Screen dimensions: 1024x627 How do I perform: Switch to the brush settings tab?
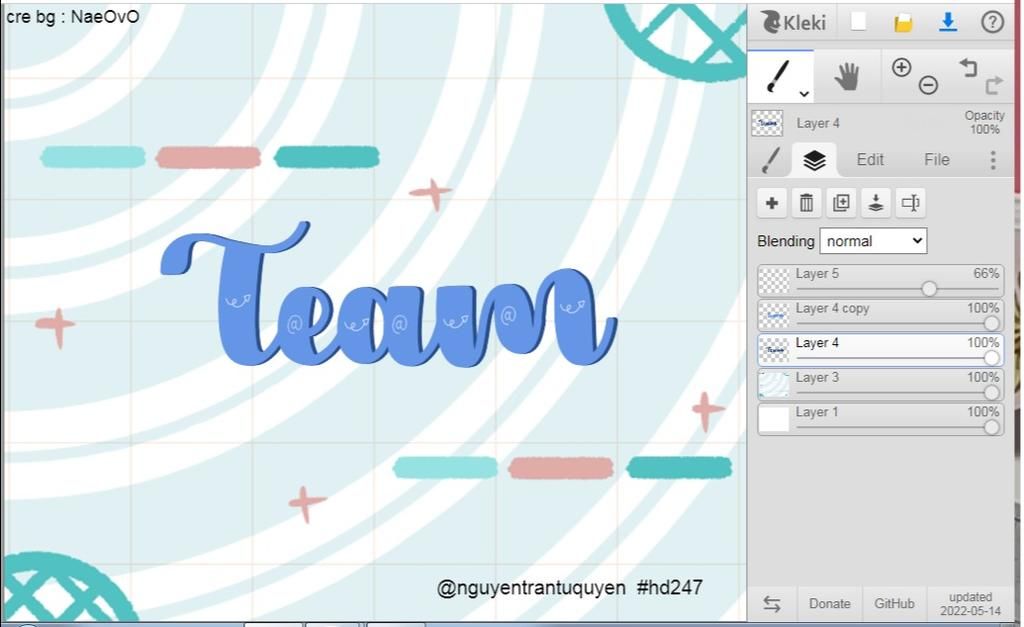[771, 160]
